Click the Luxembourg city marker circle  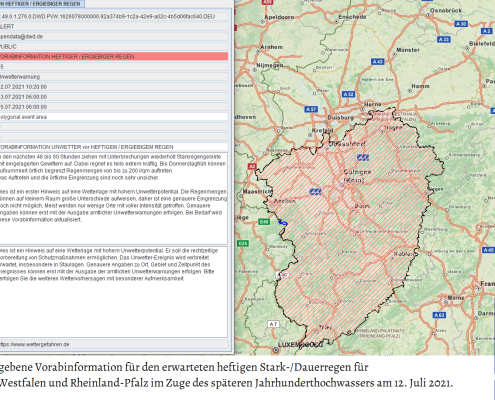click(275, 350)
